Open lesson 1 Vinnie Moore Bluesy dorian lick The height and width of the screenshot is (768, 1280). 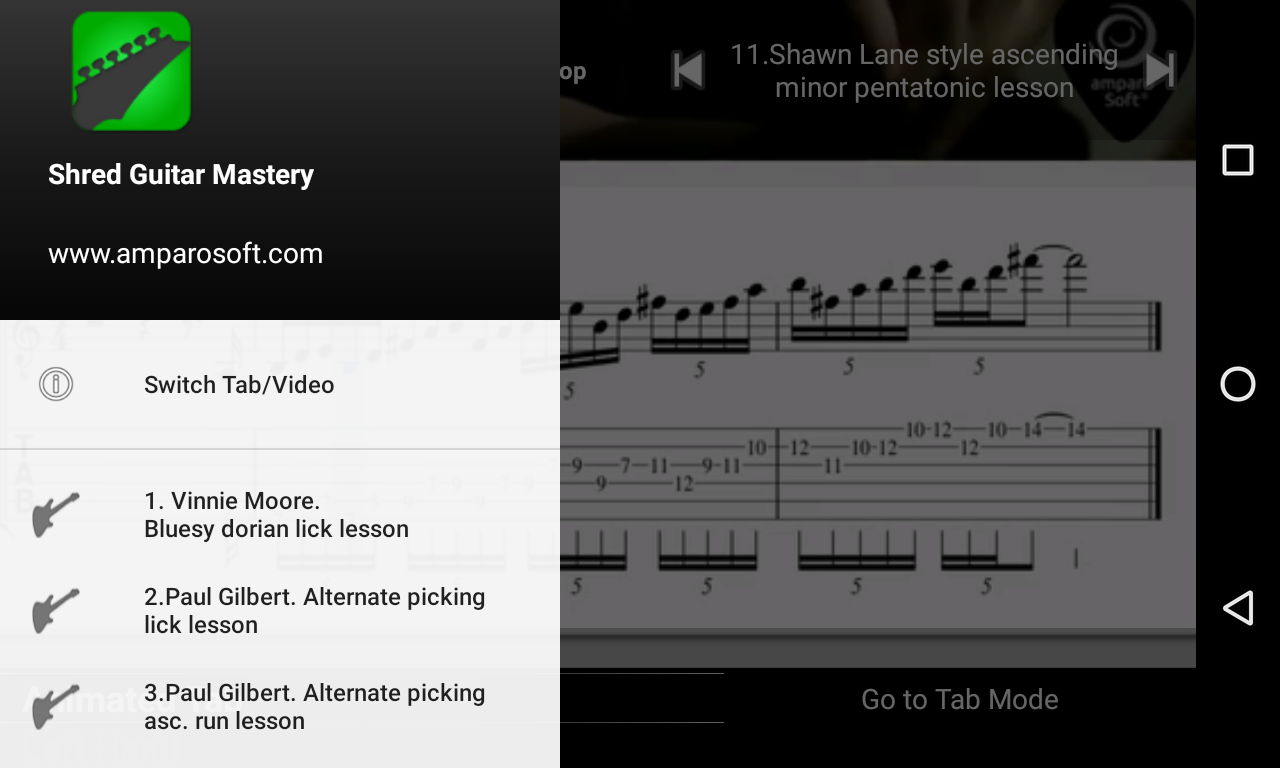[280, 515]
